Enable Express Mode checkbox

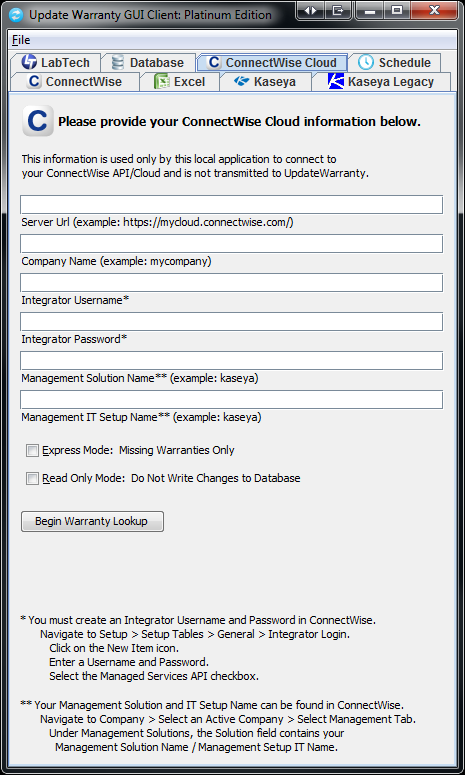point(32,451)
